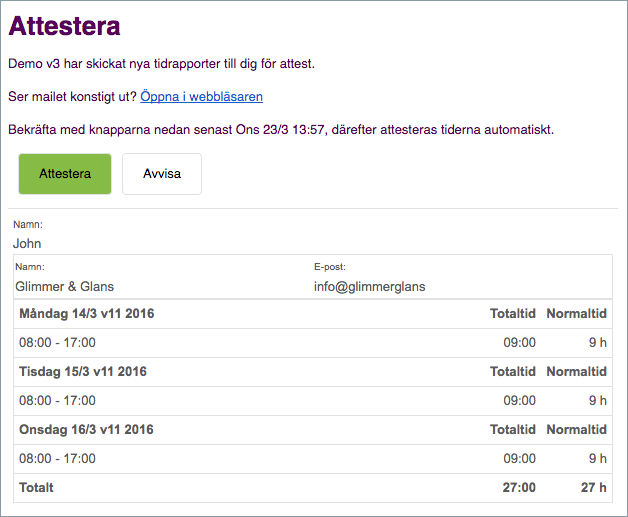Click the name 'John'
Image resolution: width=628 pixels, height=517 pixels.
coord(27,243)
